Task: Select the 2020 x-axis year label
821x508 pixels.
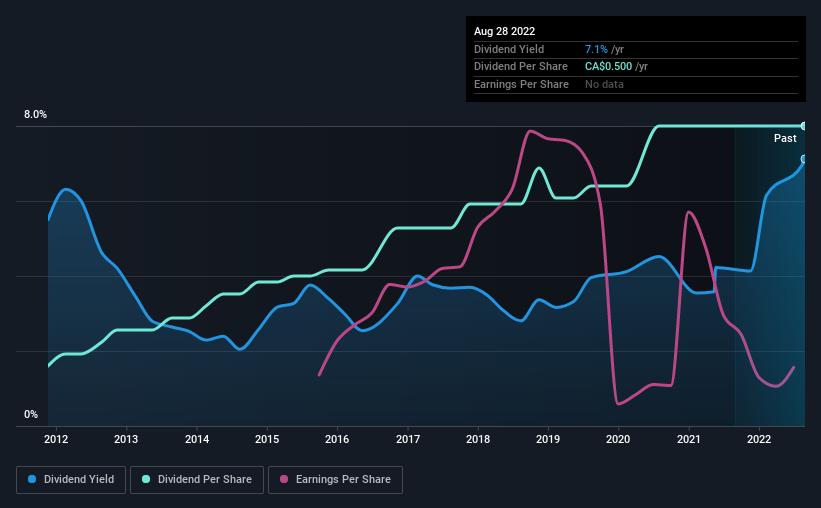Action: tap(618, 439)
